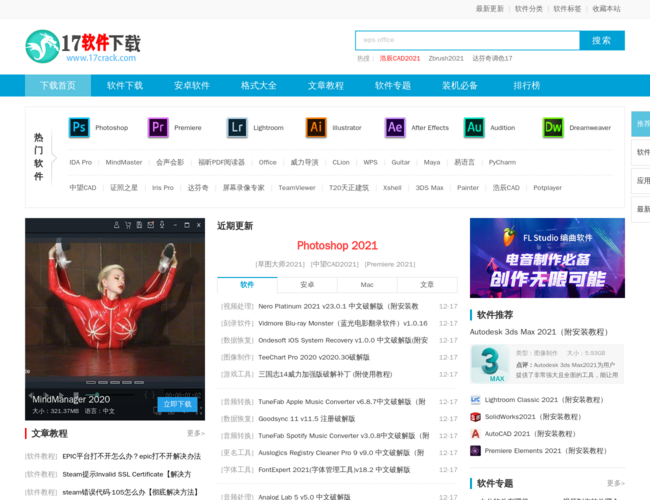Switch to the 软件 tab in 近期更新

point(247,284)
